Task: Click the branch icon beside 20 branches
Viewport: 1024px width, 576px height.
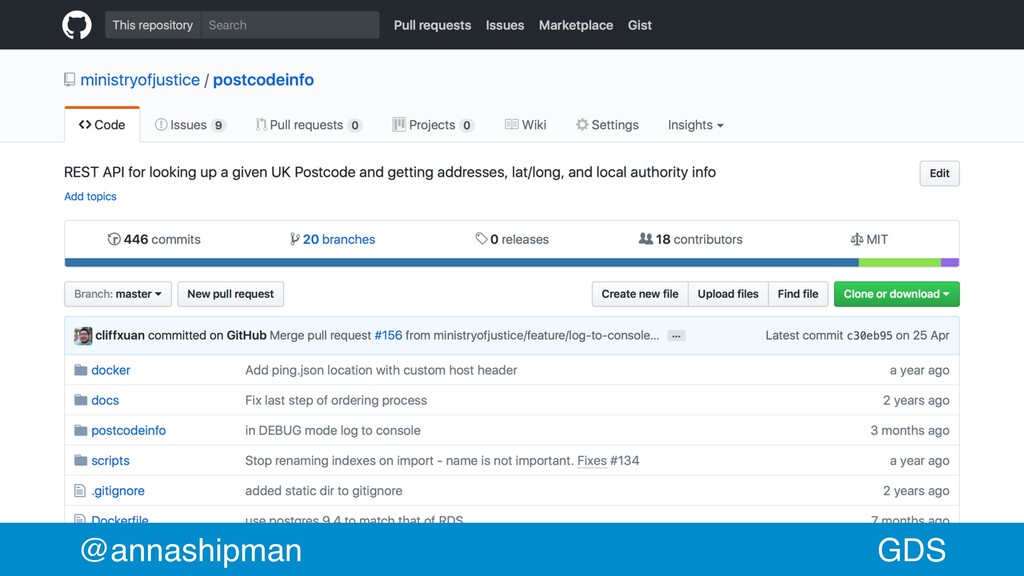Action: click(295, 239)
